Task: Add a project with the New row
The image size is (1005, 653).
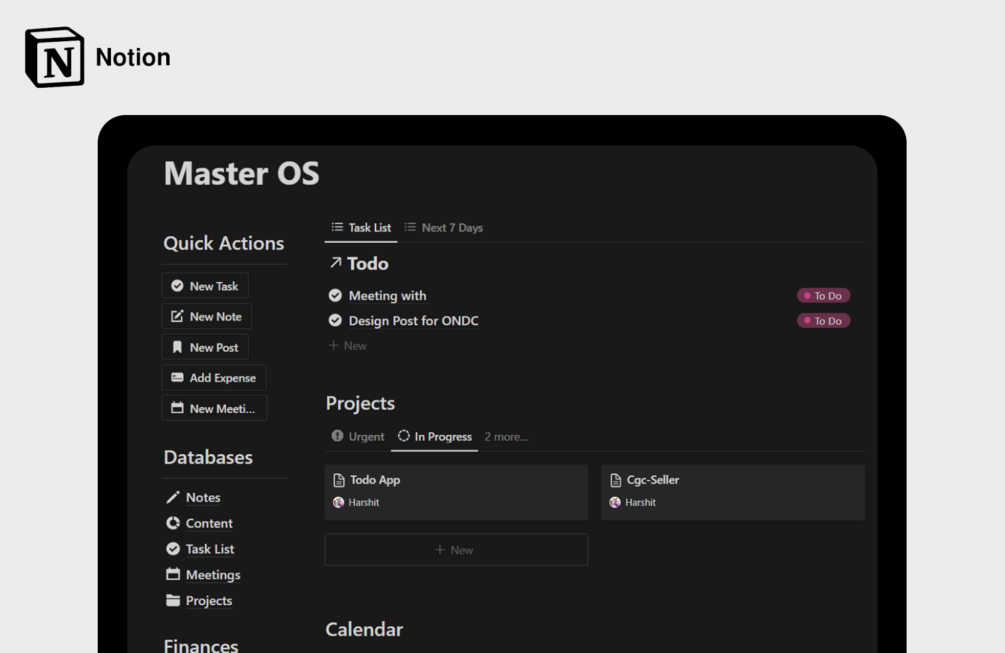Action: click(x=455, y=549)
